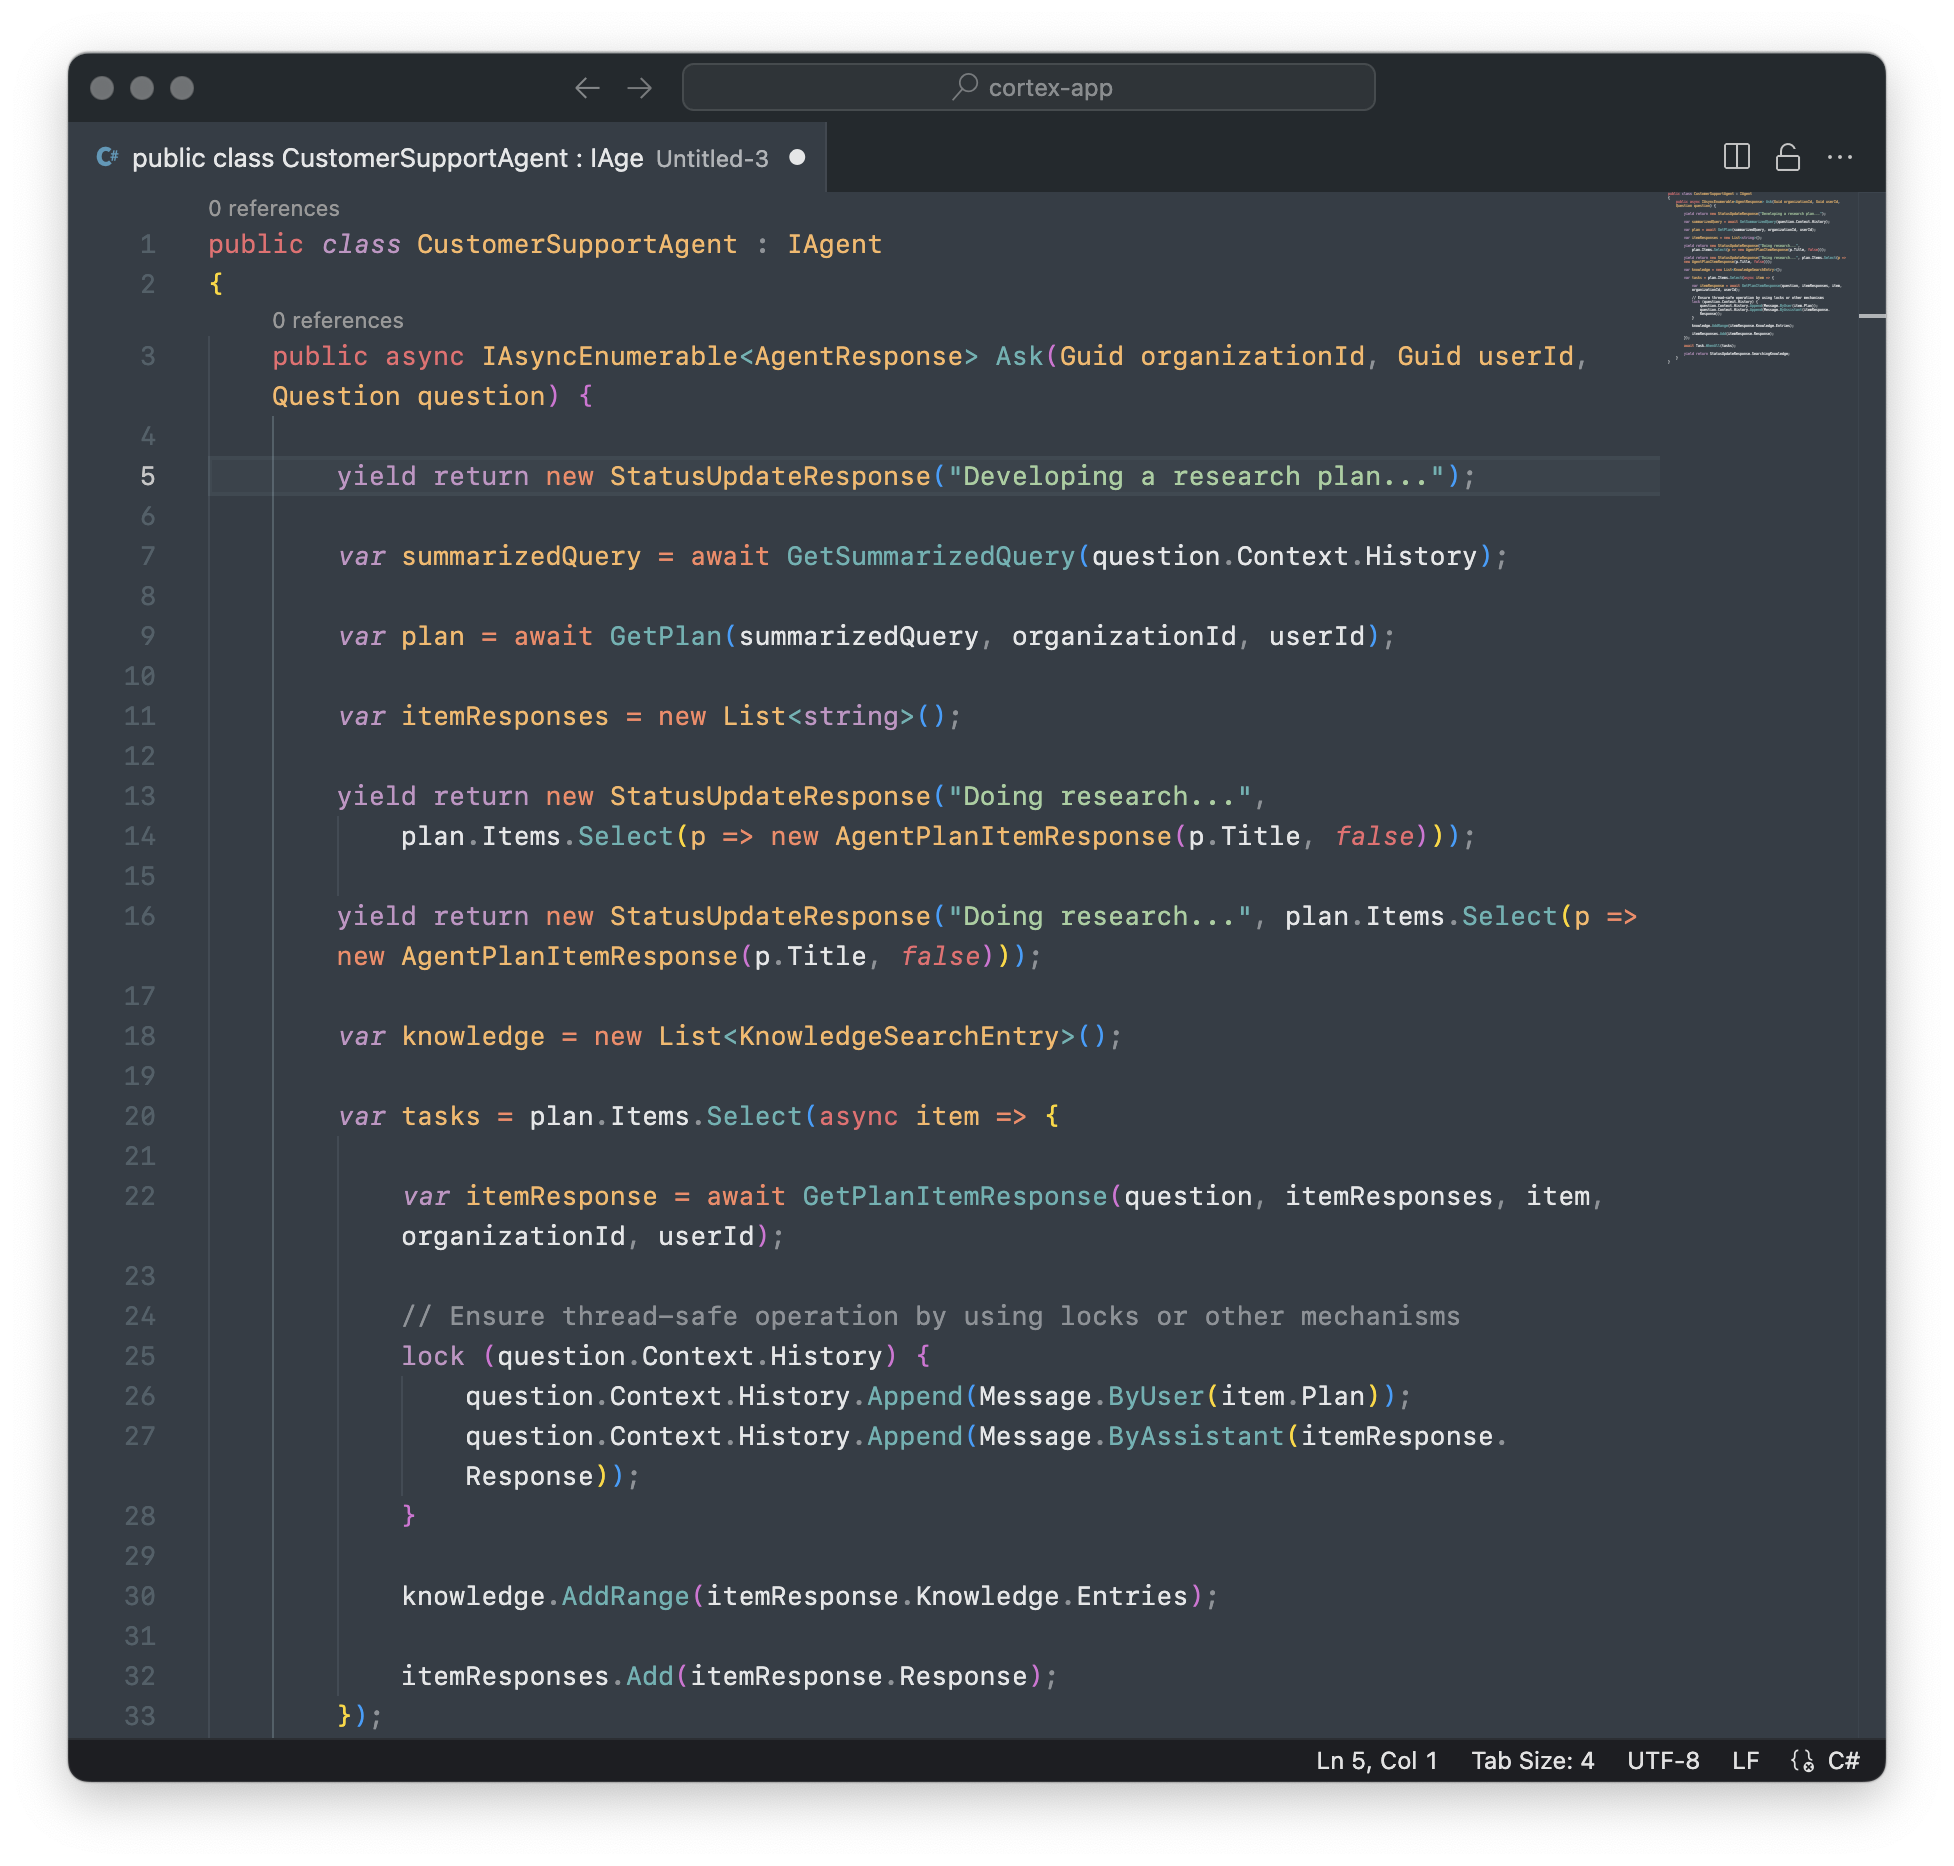This screenshot has height=1866, width=1954.
Task: Click the split editor icon
Action: [x=1741, y=155]
